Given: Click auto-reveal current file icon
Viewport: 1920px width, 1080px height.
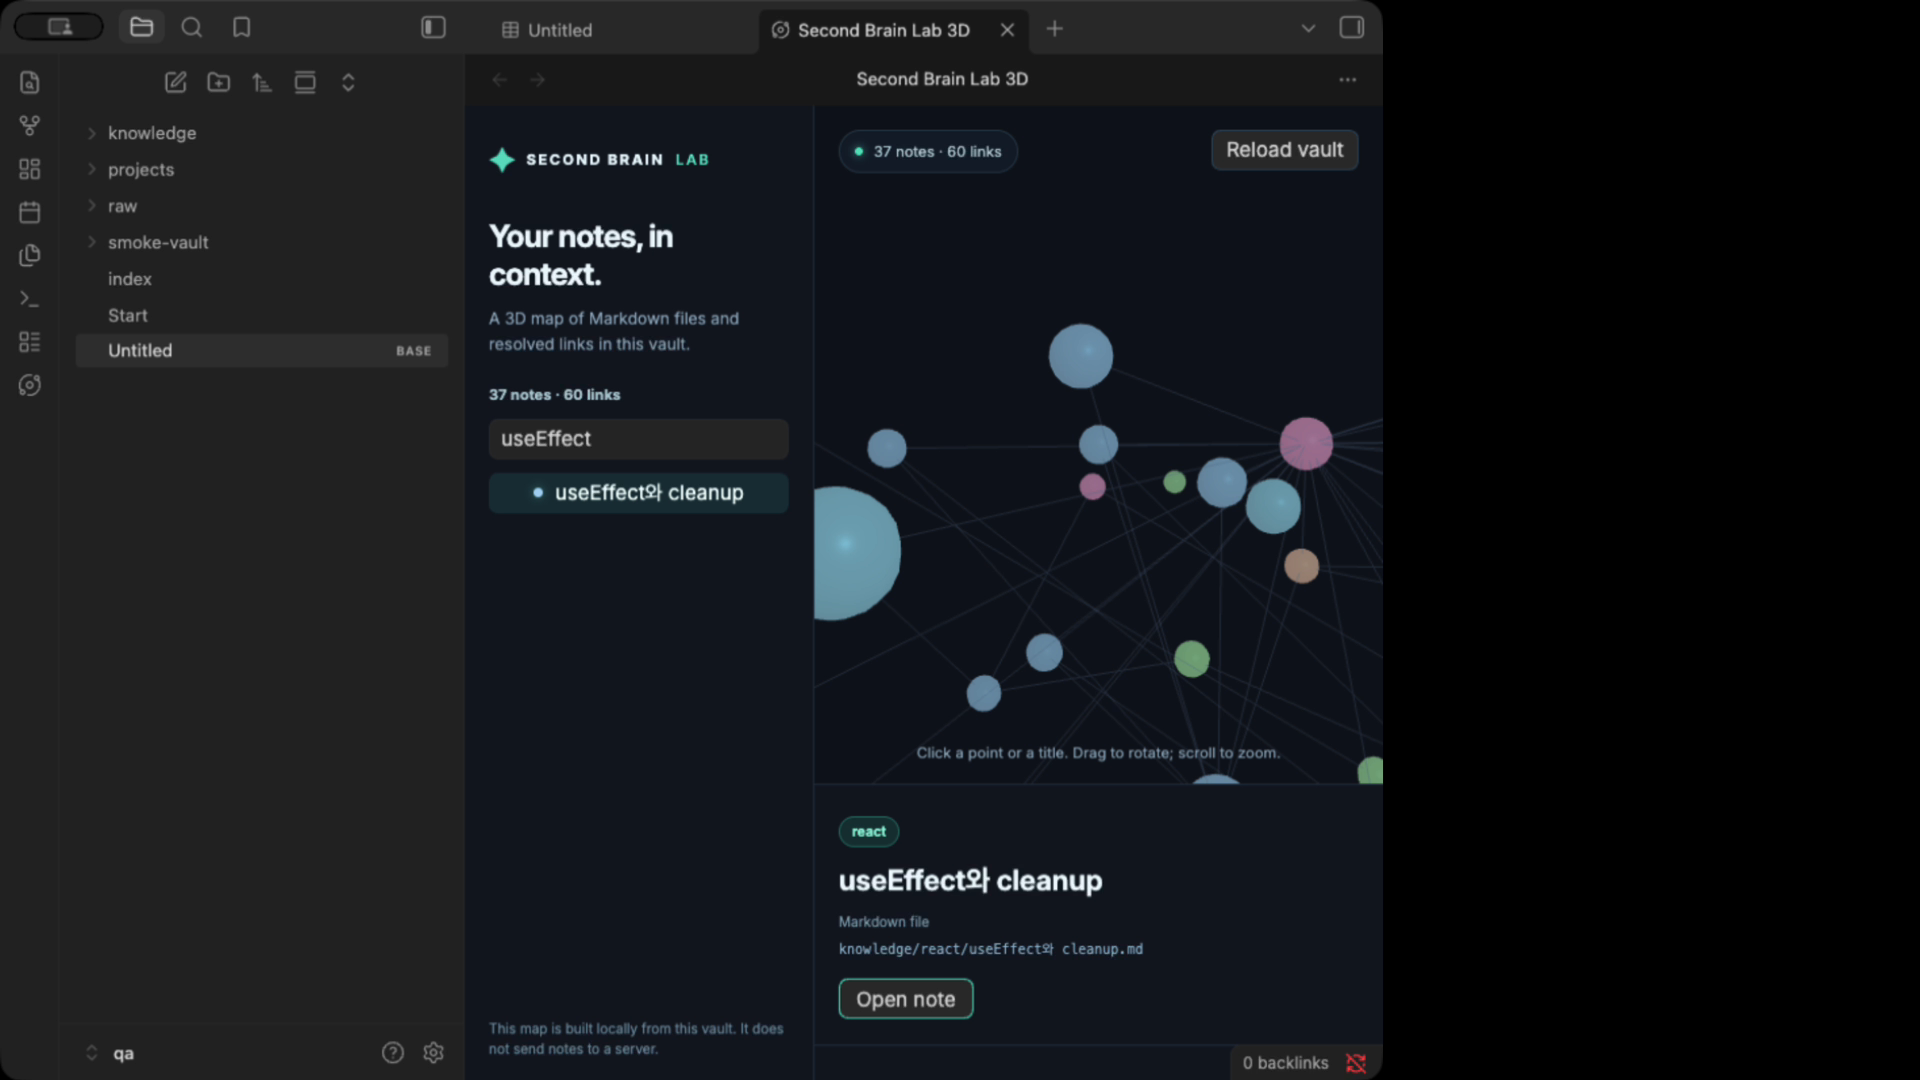Looking at the screenshot, I should coord(305,82).
